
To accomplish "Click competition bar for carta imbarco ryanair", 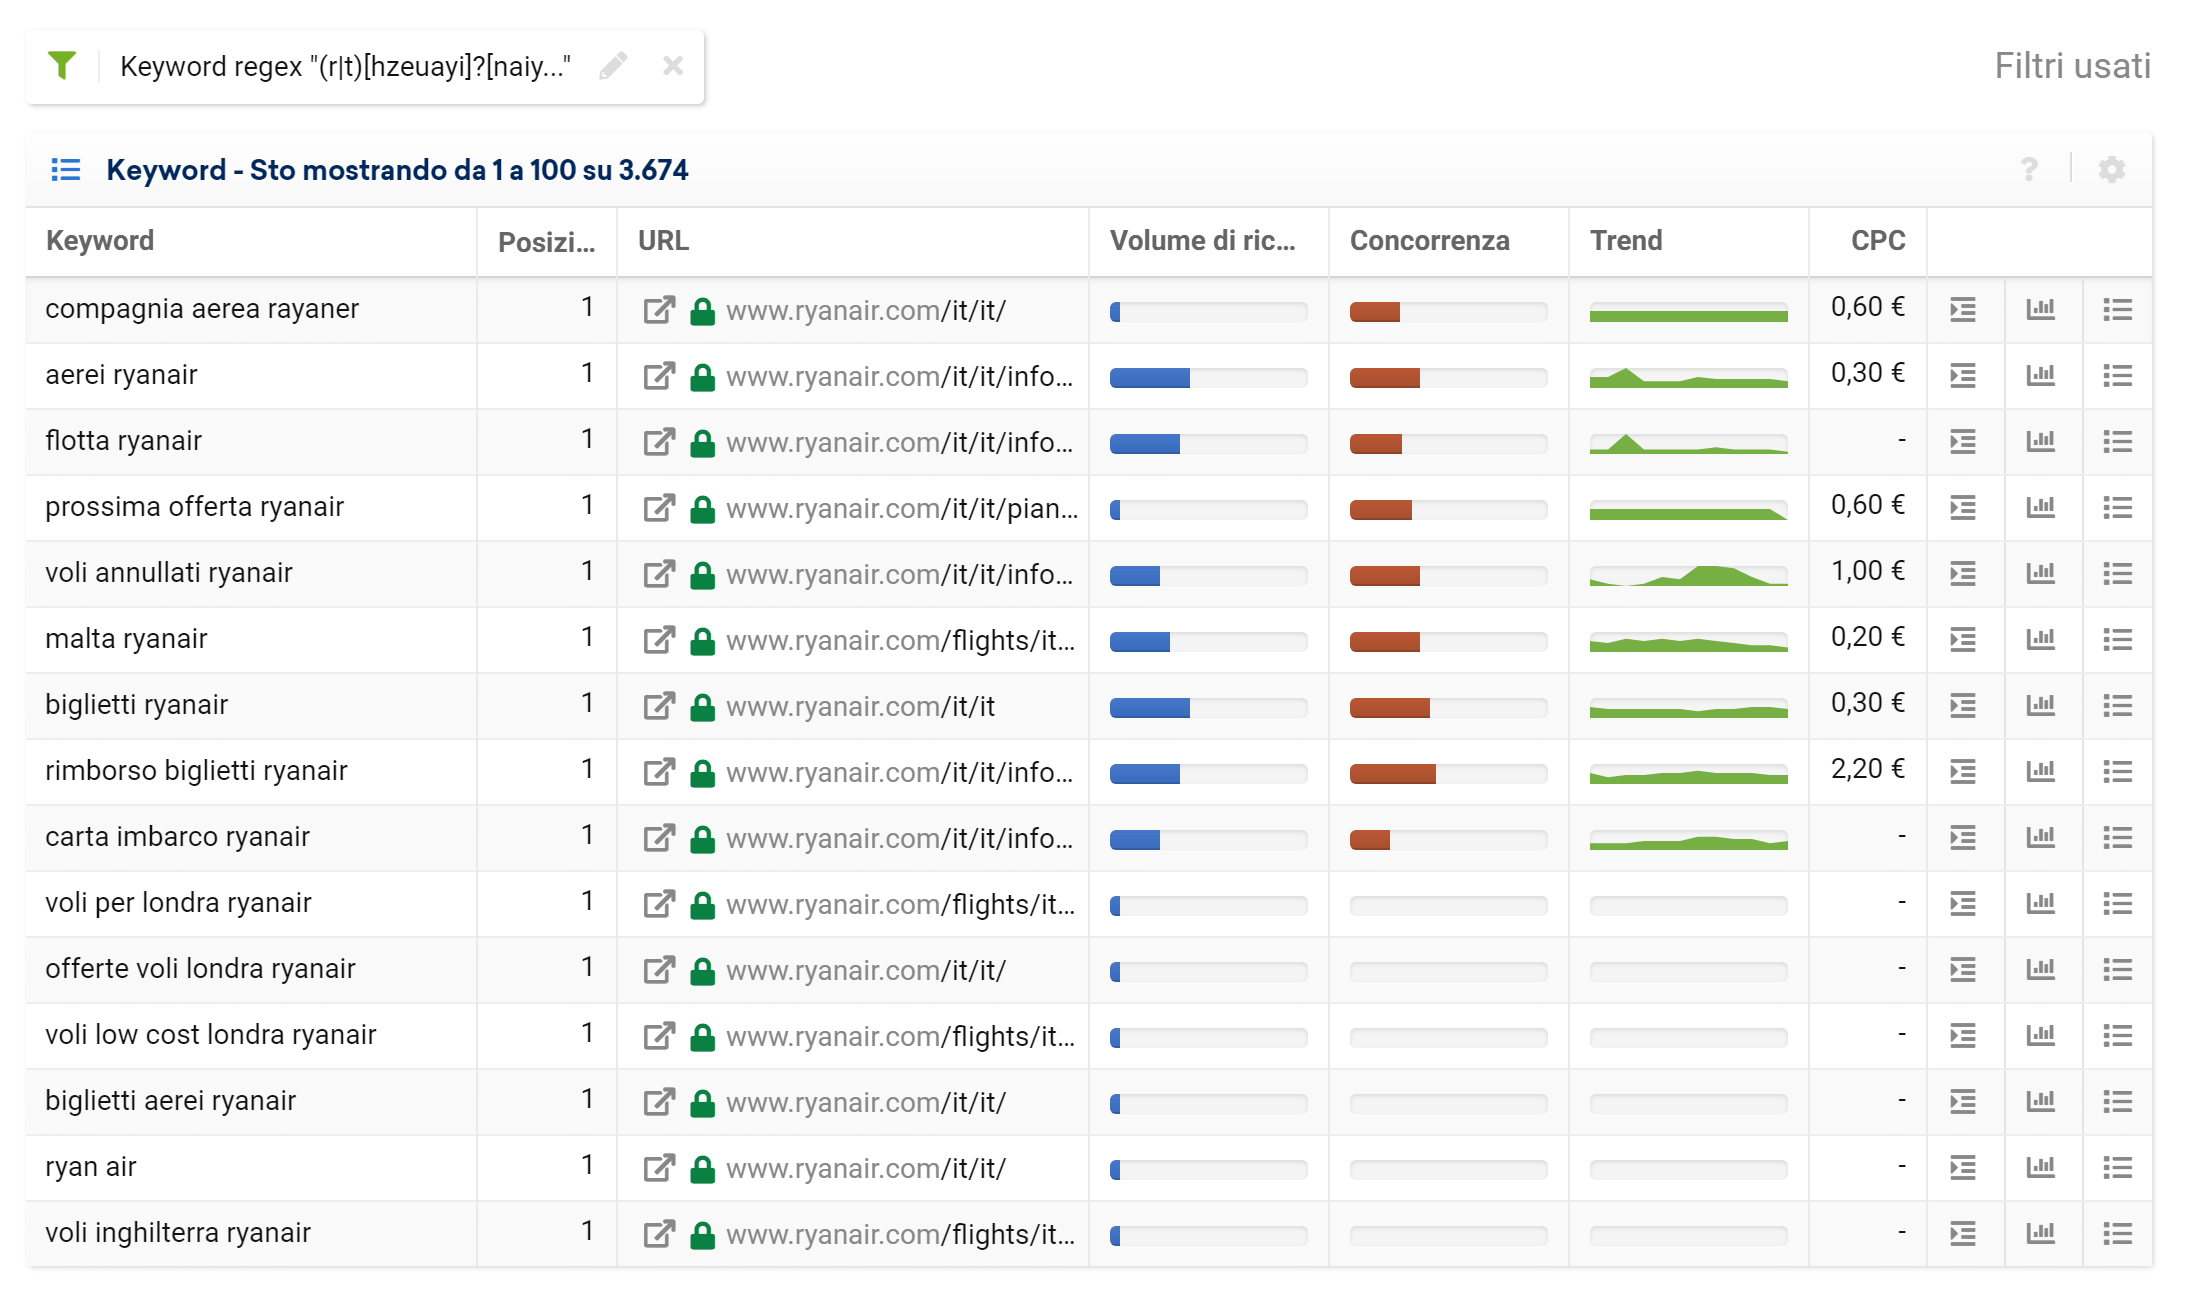I will click(1448, 840).
